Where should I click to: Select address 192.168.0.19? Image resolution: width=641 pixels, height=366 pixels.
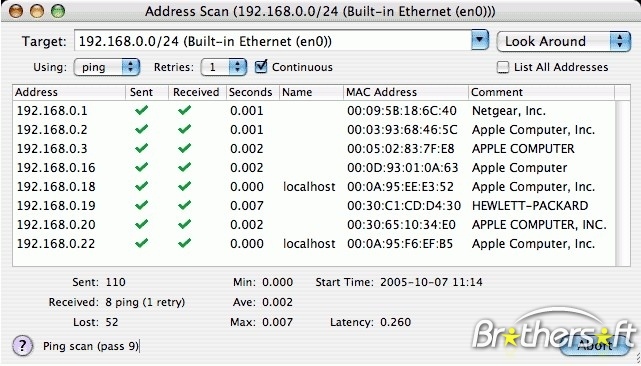pyautogui.click(x=56, y=205)
